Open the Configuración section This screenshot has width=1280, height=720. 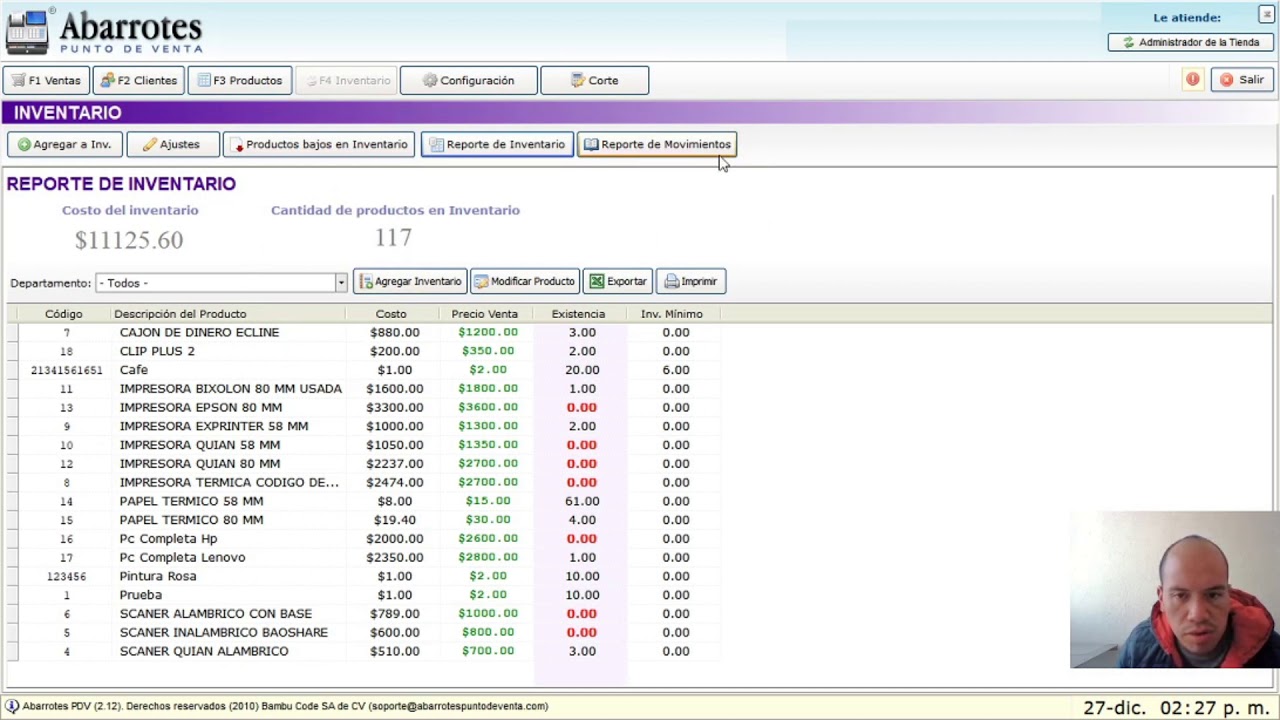[x=468, y=80]
